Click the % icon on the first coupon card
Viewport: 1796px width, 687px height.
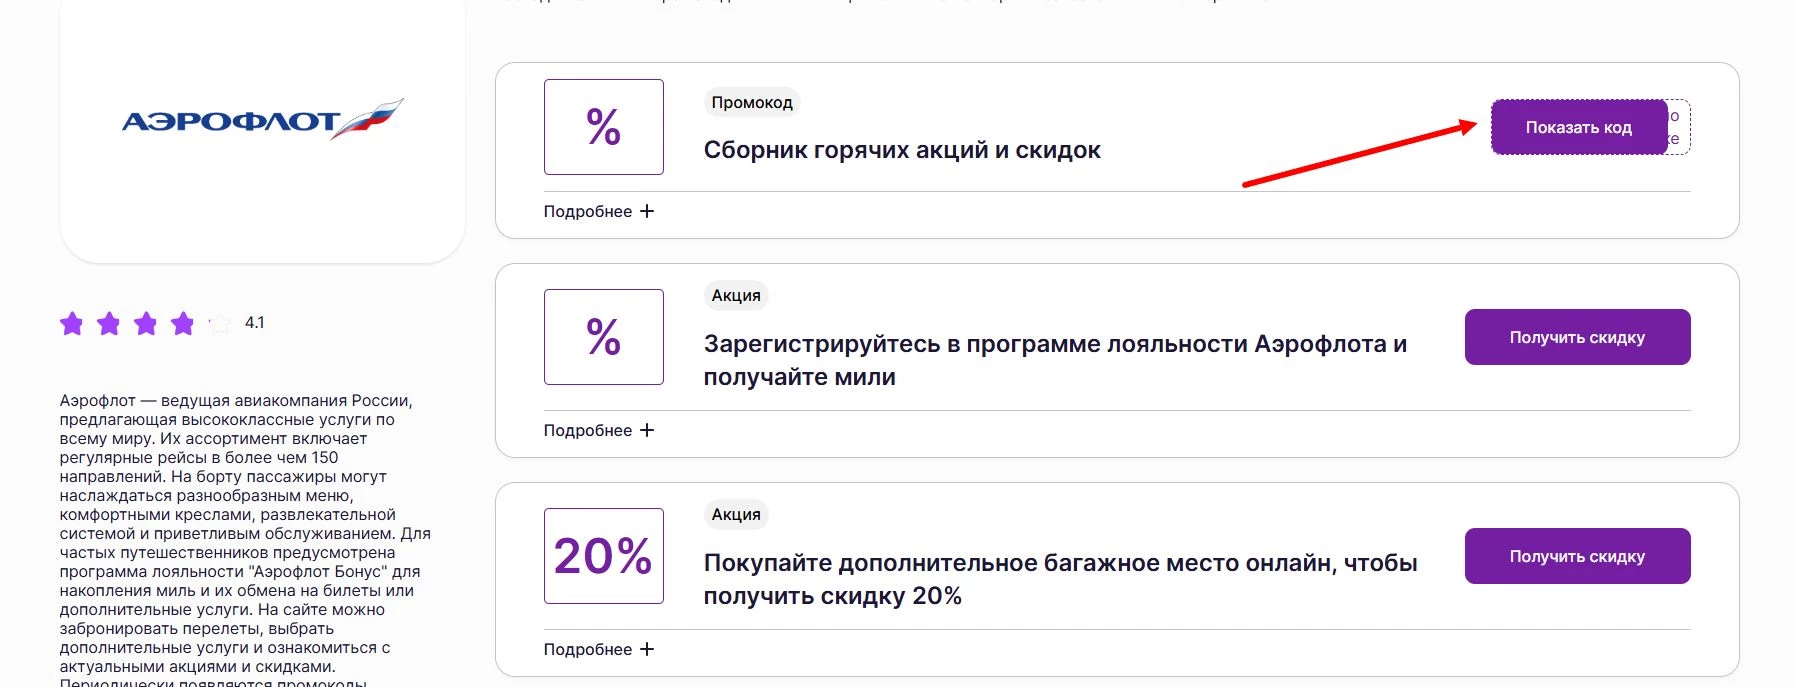coord(603,128)
